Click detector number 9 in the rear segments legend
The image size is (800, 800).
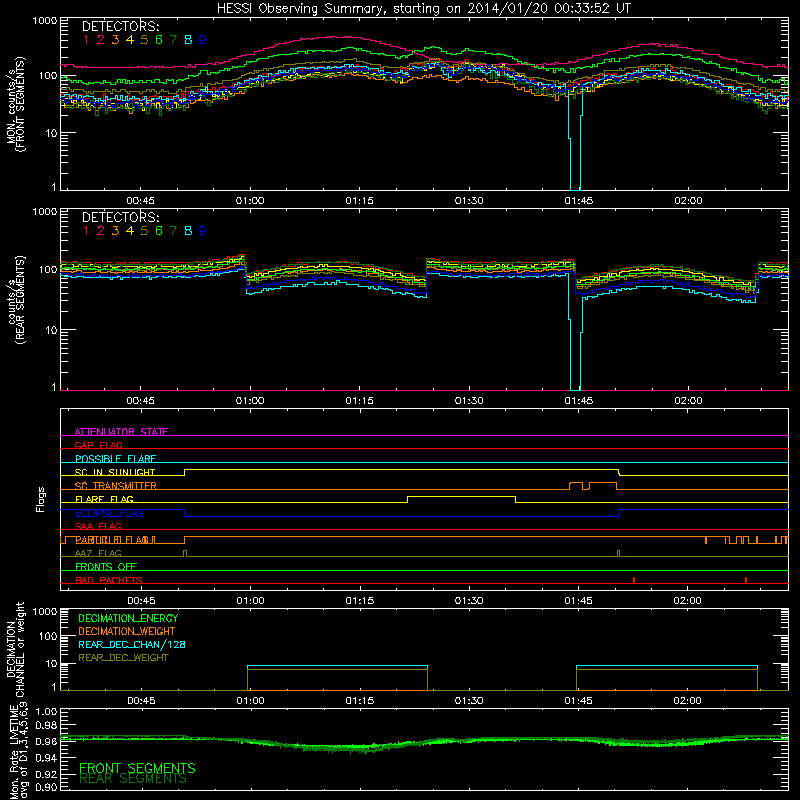pos(203,231)
